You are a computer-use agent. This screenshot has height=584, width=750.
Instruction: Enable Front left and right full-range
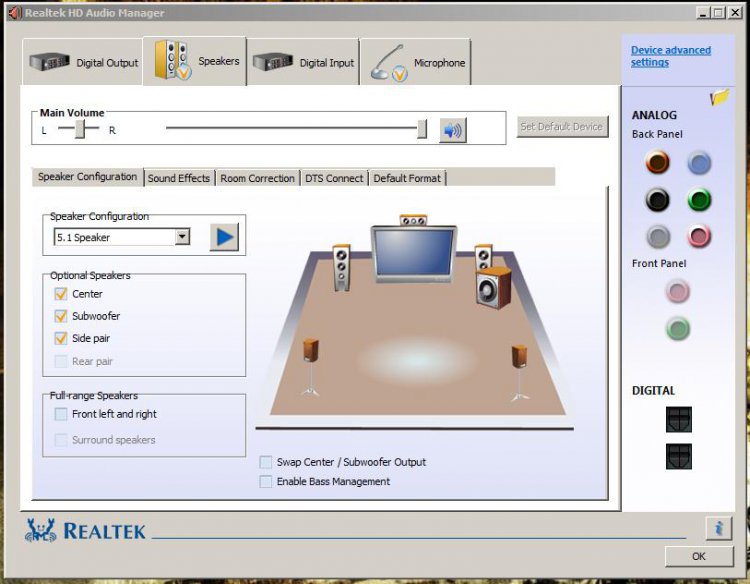(x=61, y=414)
